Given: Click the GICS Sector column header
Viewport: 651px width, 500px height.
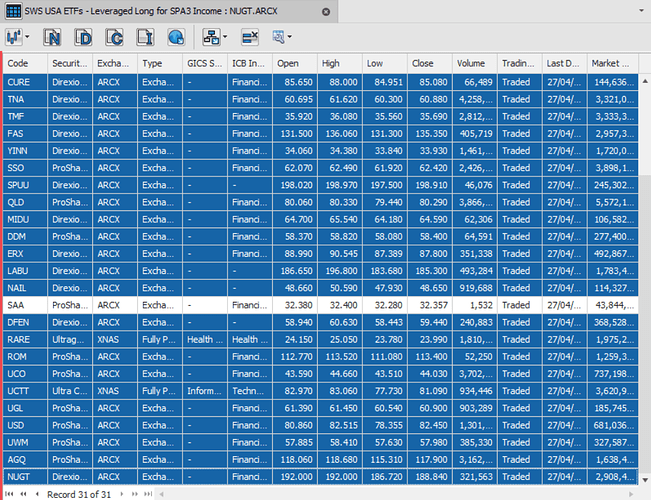Looking at the screenshot, I should click(x=205, y=64).
